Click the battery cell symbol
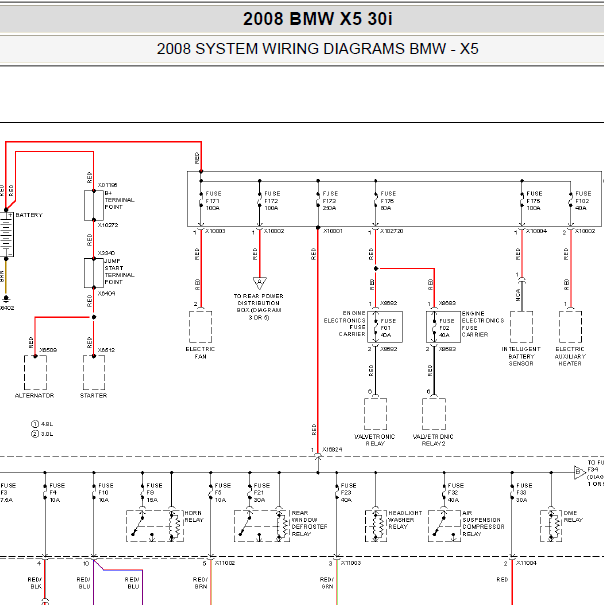The image size is (604, 605). [7, 234]
